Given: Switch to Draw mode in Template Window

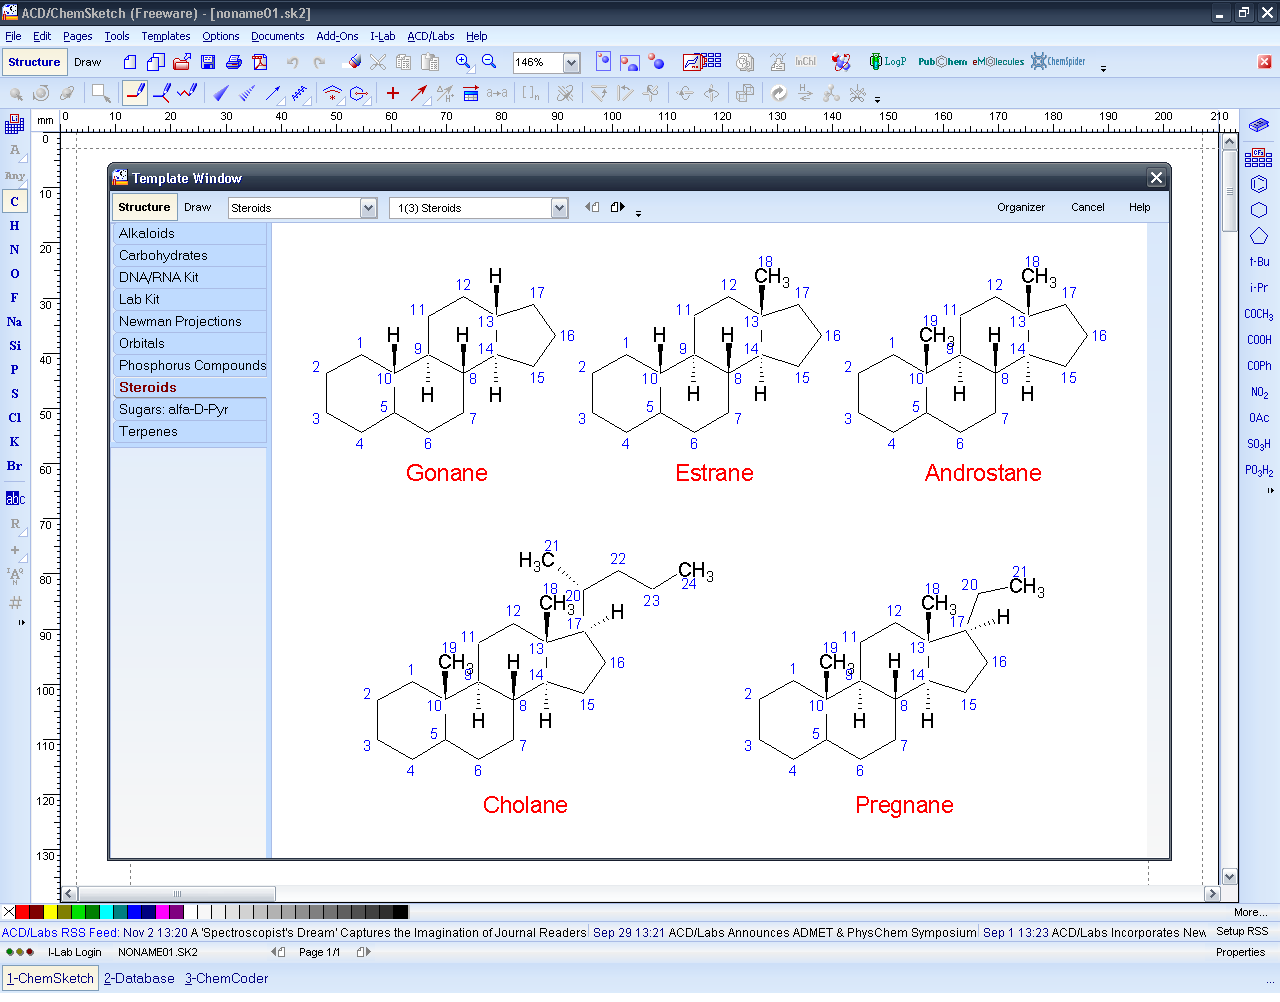Looking at the screenshot, I should [x=198, y=207].
